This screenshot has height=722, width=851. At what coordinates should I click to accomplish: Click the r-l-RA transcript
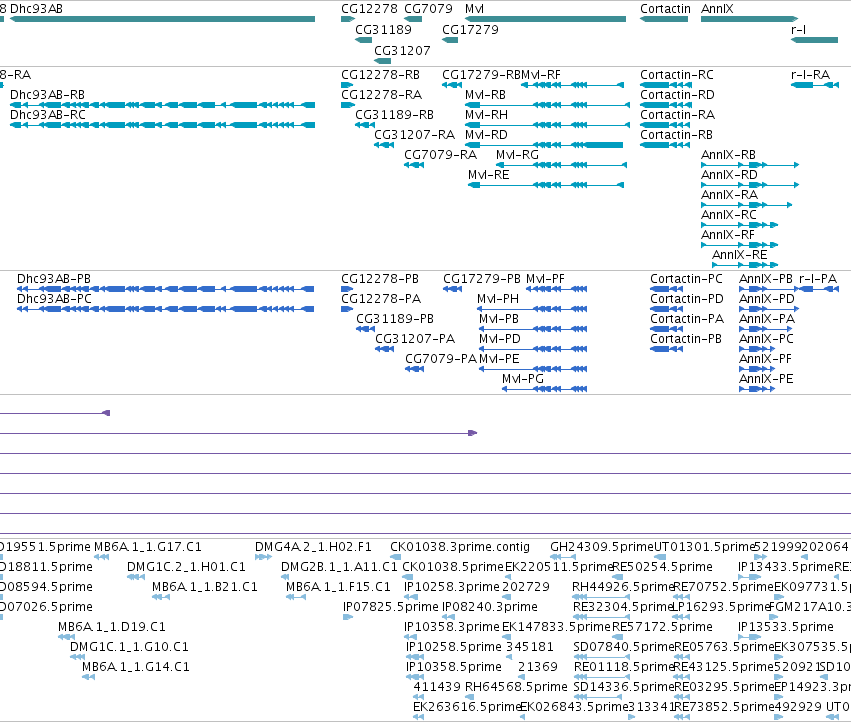(x=815, y=85)
